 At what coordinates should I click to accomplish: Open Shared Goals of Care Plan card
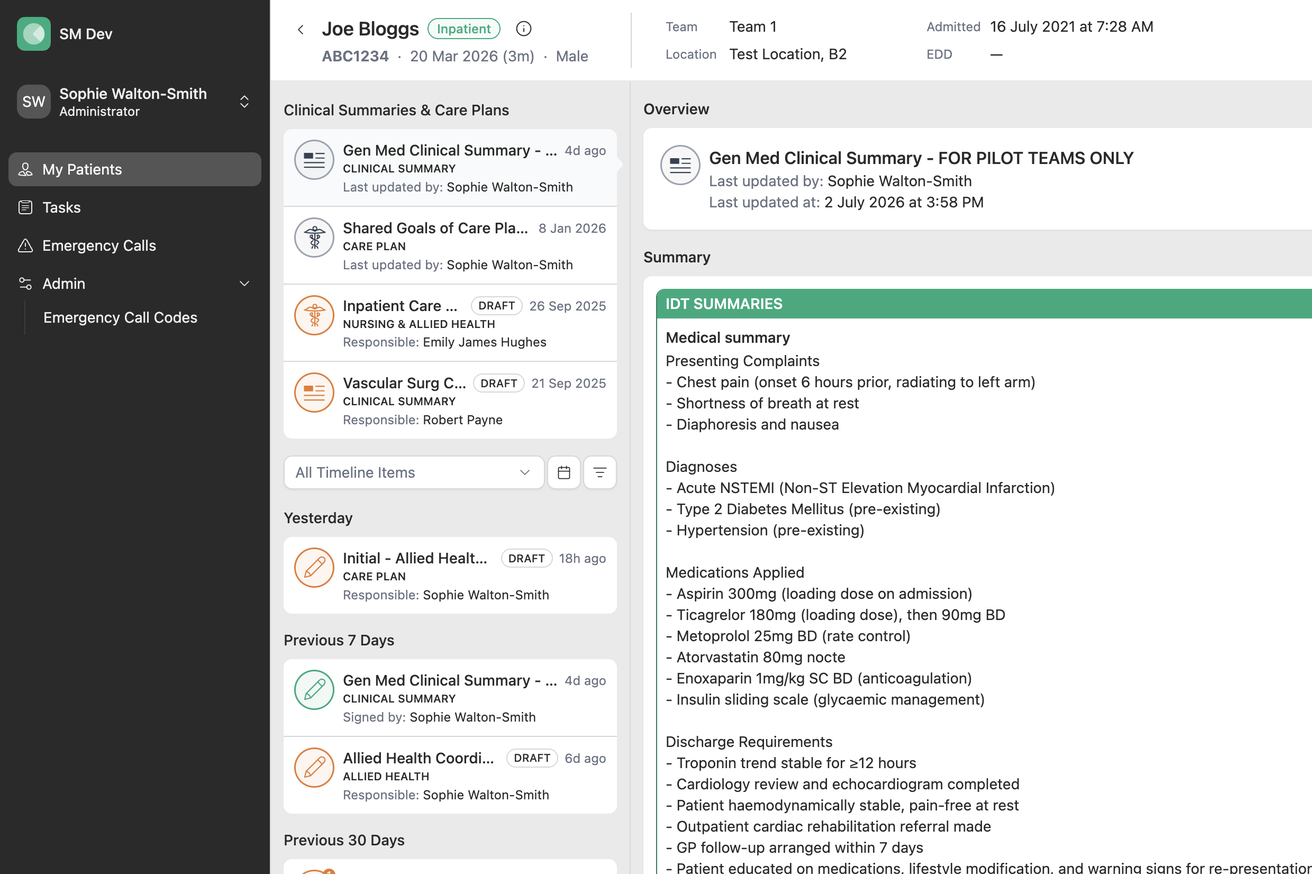[450, 246]
